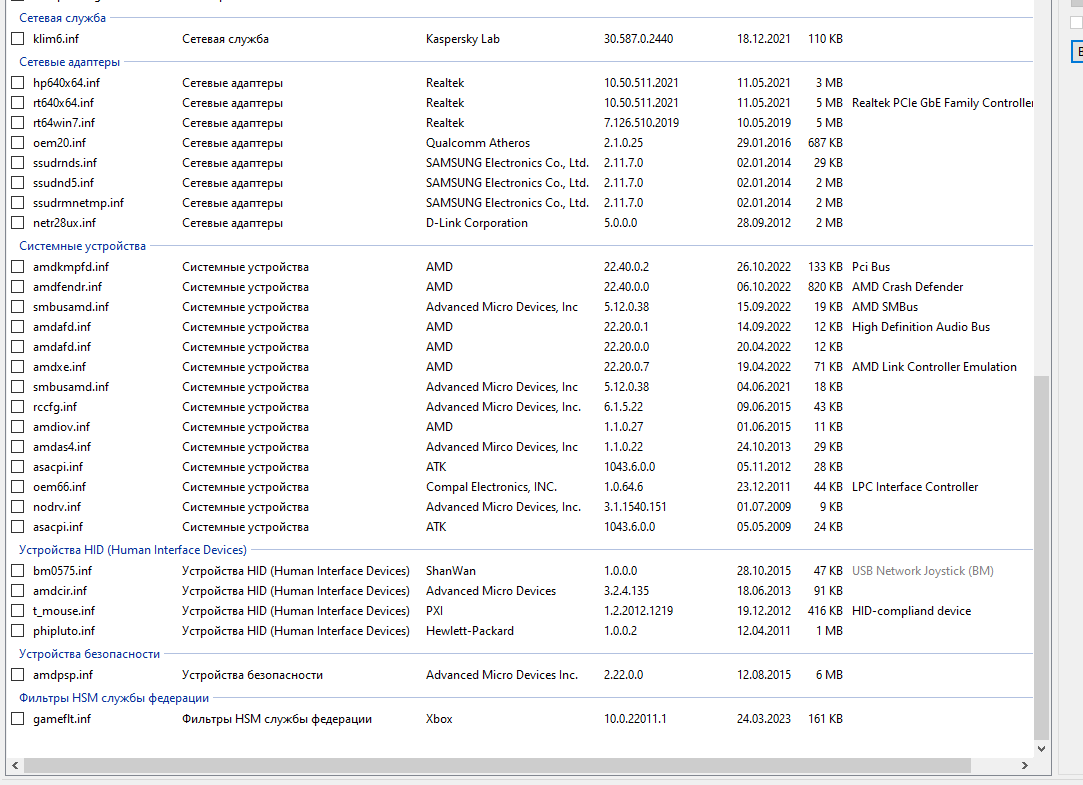The height and width of the screenshot is (785, 1083).
Task: Click the horizontal scrollbar right arrow
Action: click(1025, 766)
